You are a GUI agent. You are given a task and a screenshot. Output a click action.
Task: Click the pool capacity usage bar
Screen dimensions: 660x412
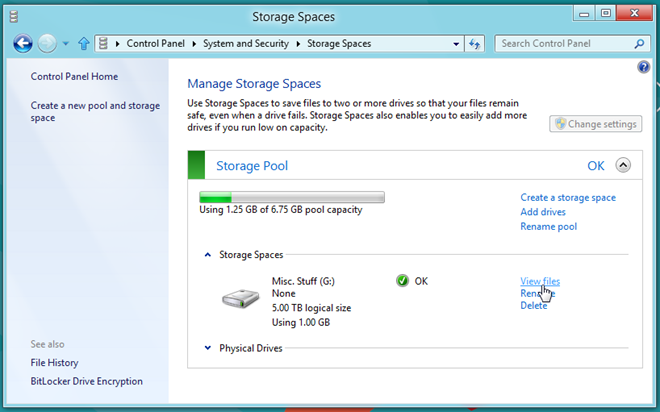tap(292, 197)
